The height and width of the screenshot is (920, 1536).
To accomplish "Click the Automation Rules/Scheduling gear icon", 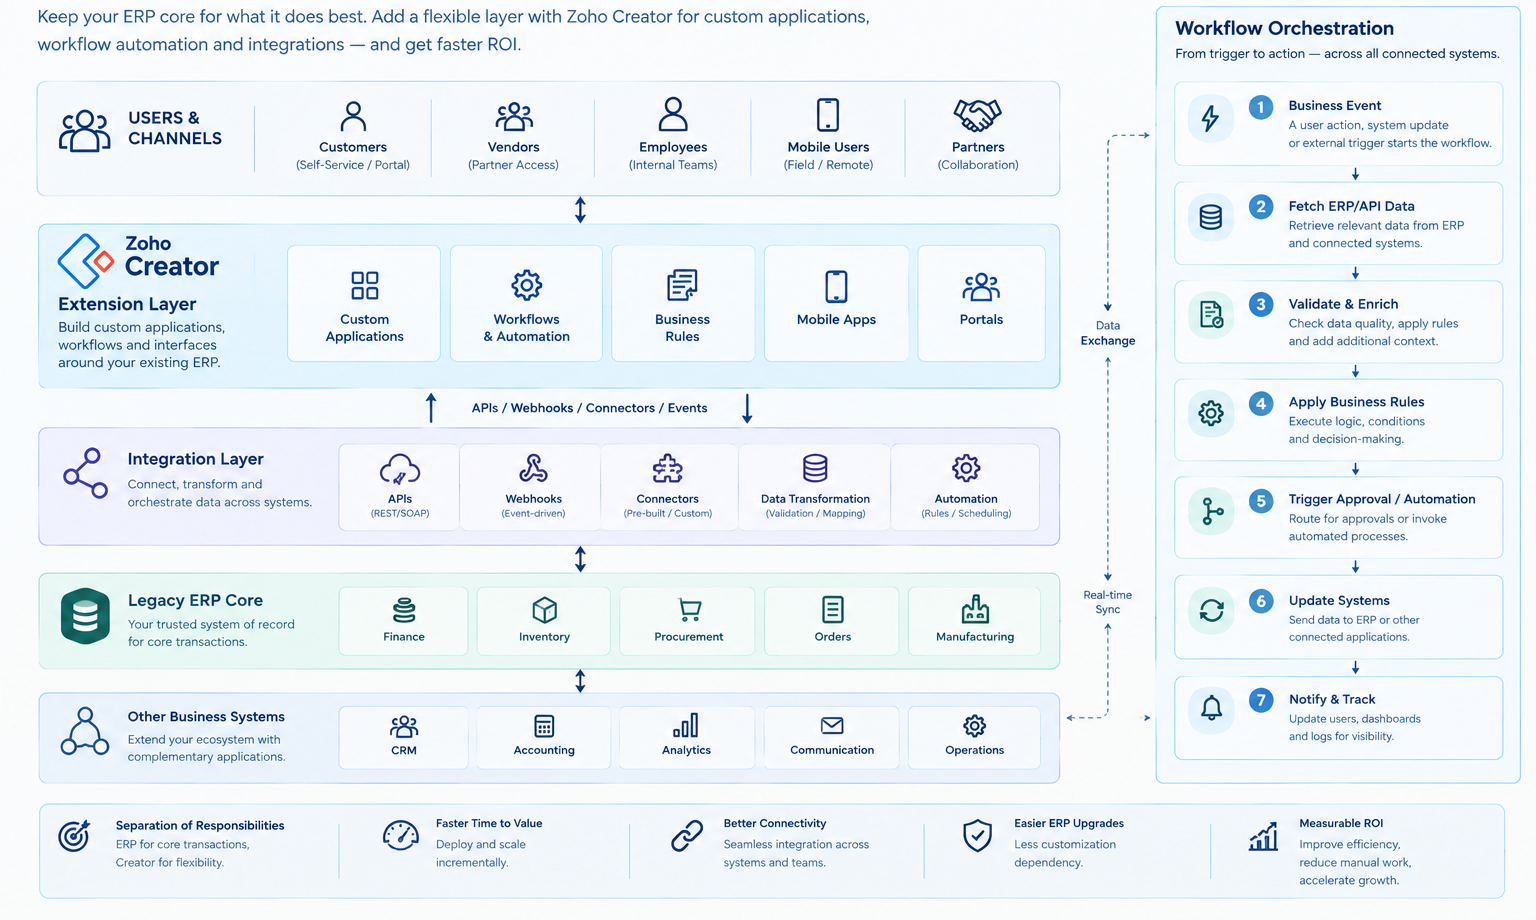I will (x=966, y=468).
